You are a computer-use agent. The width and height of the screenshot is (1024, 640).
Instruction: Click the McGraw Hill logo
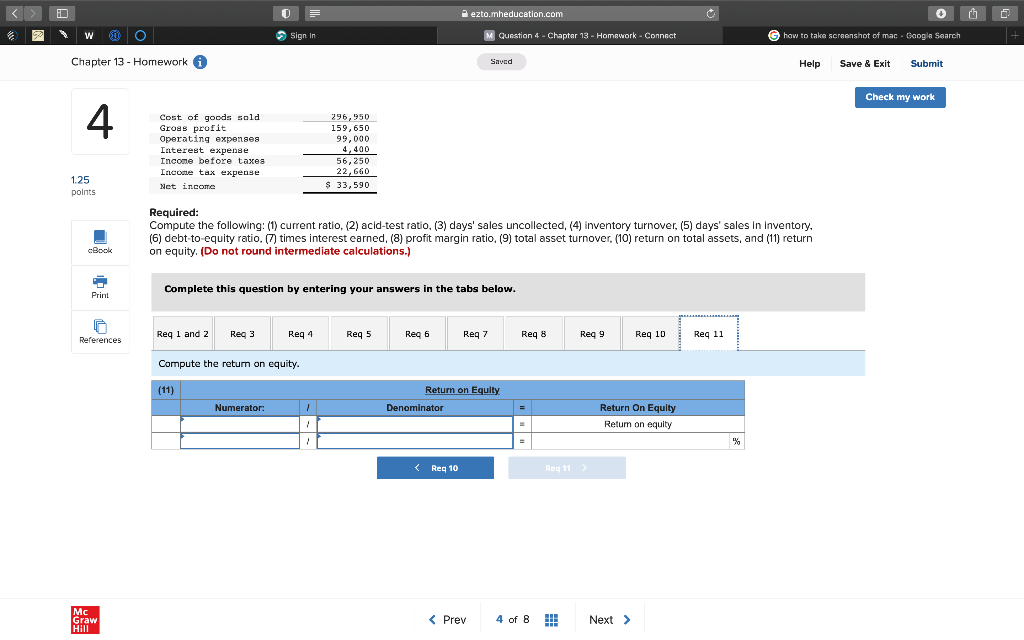coord(84,619)
